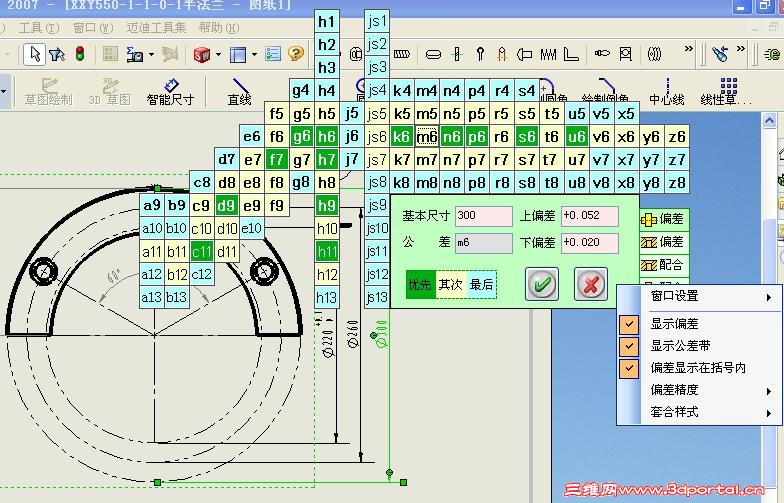
Task: Select the 最后 last-choice filter
Action: pos(482,284)
